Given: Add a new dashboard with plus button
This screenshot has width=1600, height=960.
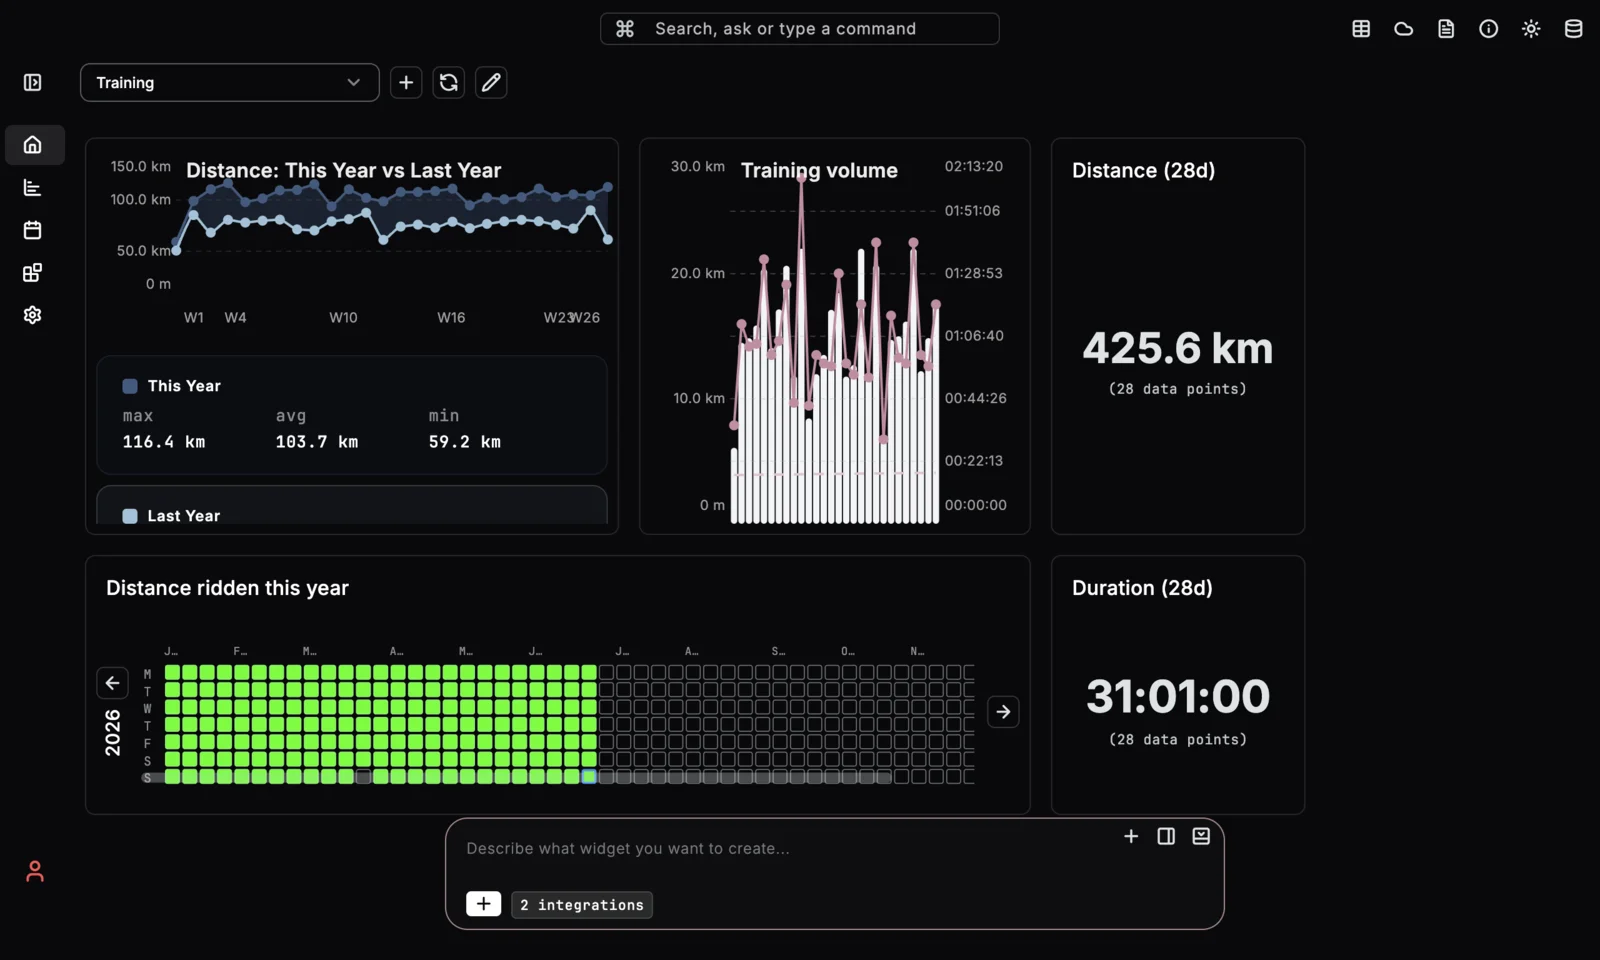Looking at the screenshot, I should [406, 83].
